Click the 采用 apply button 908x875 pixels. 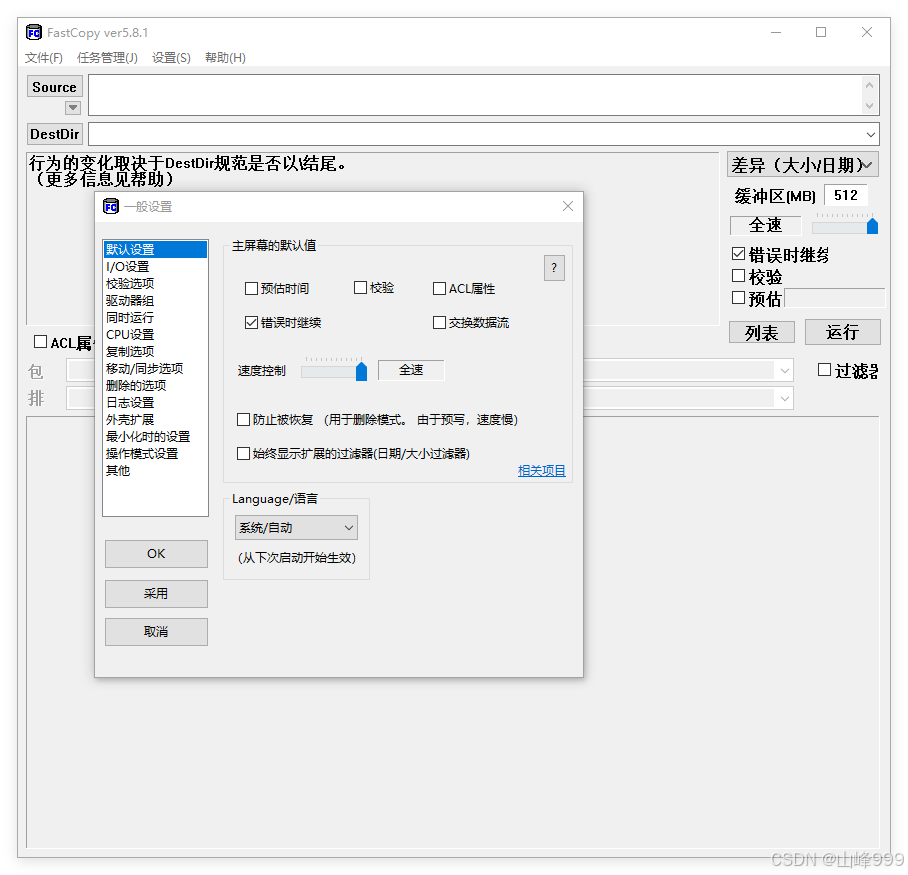(156, 594)
